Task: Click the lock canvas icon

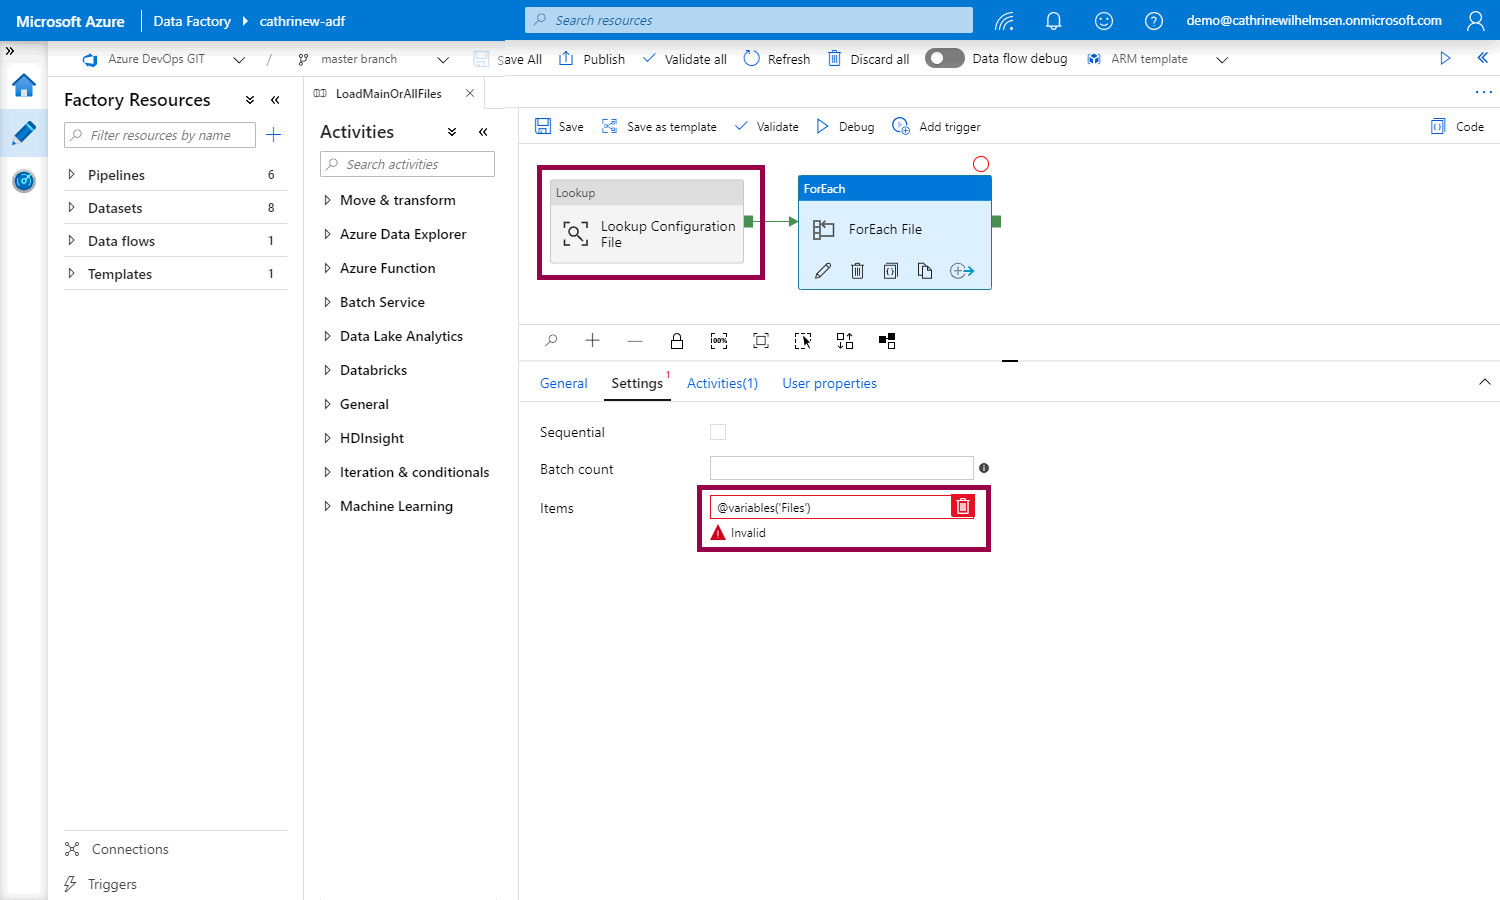Action: click(x=677, y=341)
